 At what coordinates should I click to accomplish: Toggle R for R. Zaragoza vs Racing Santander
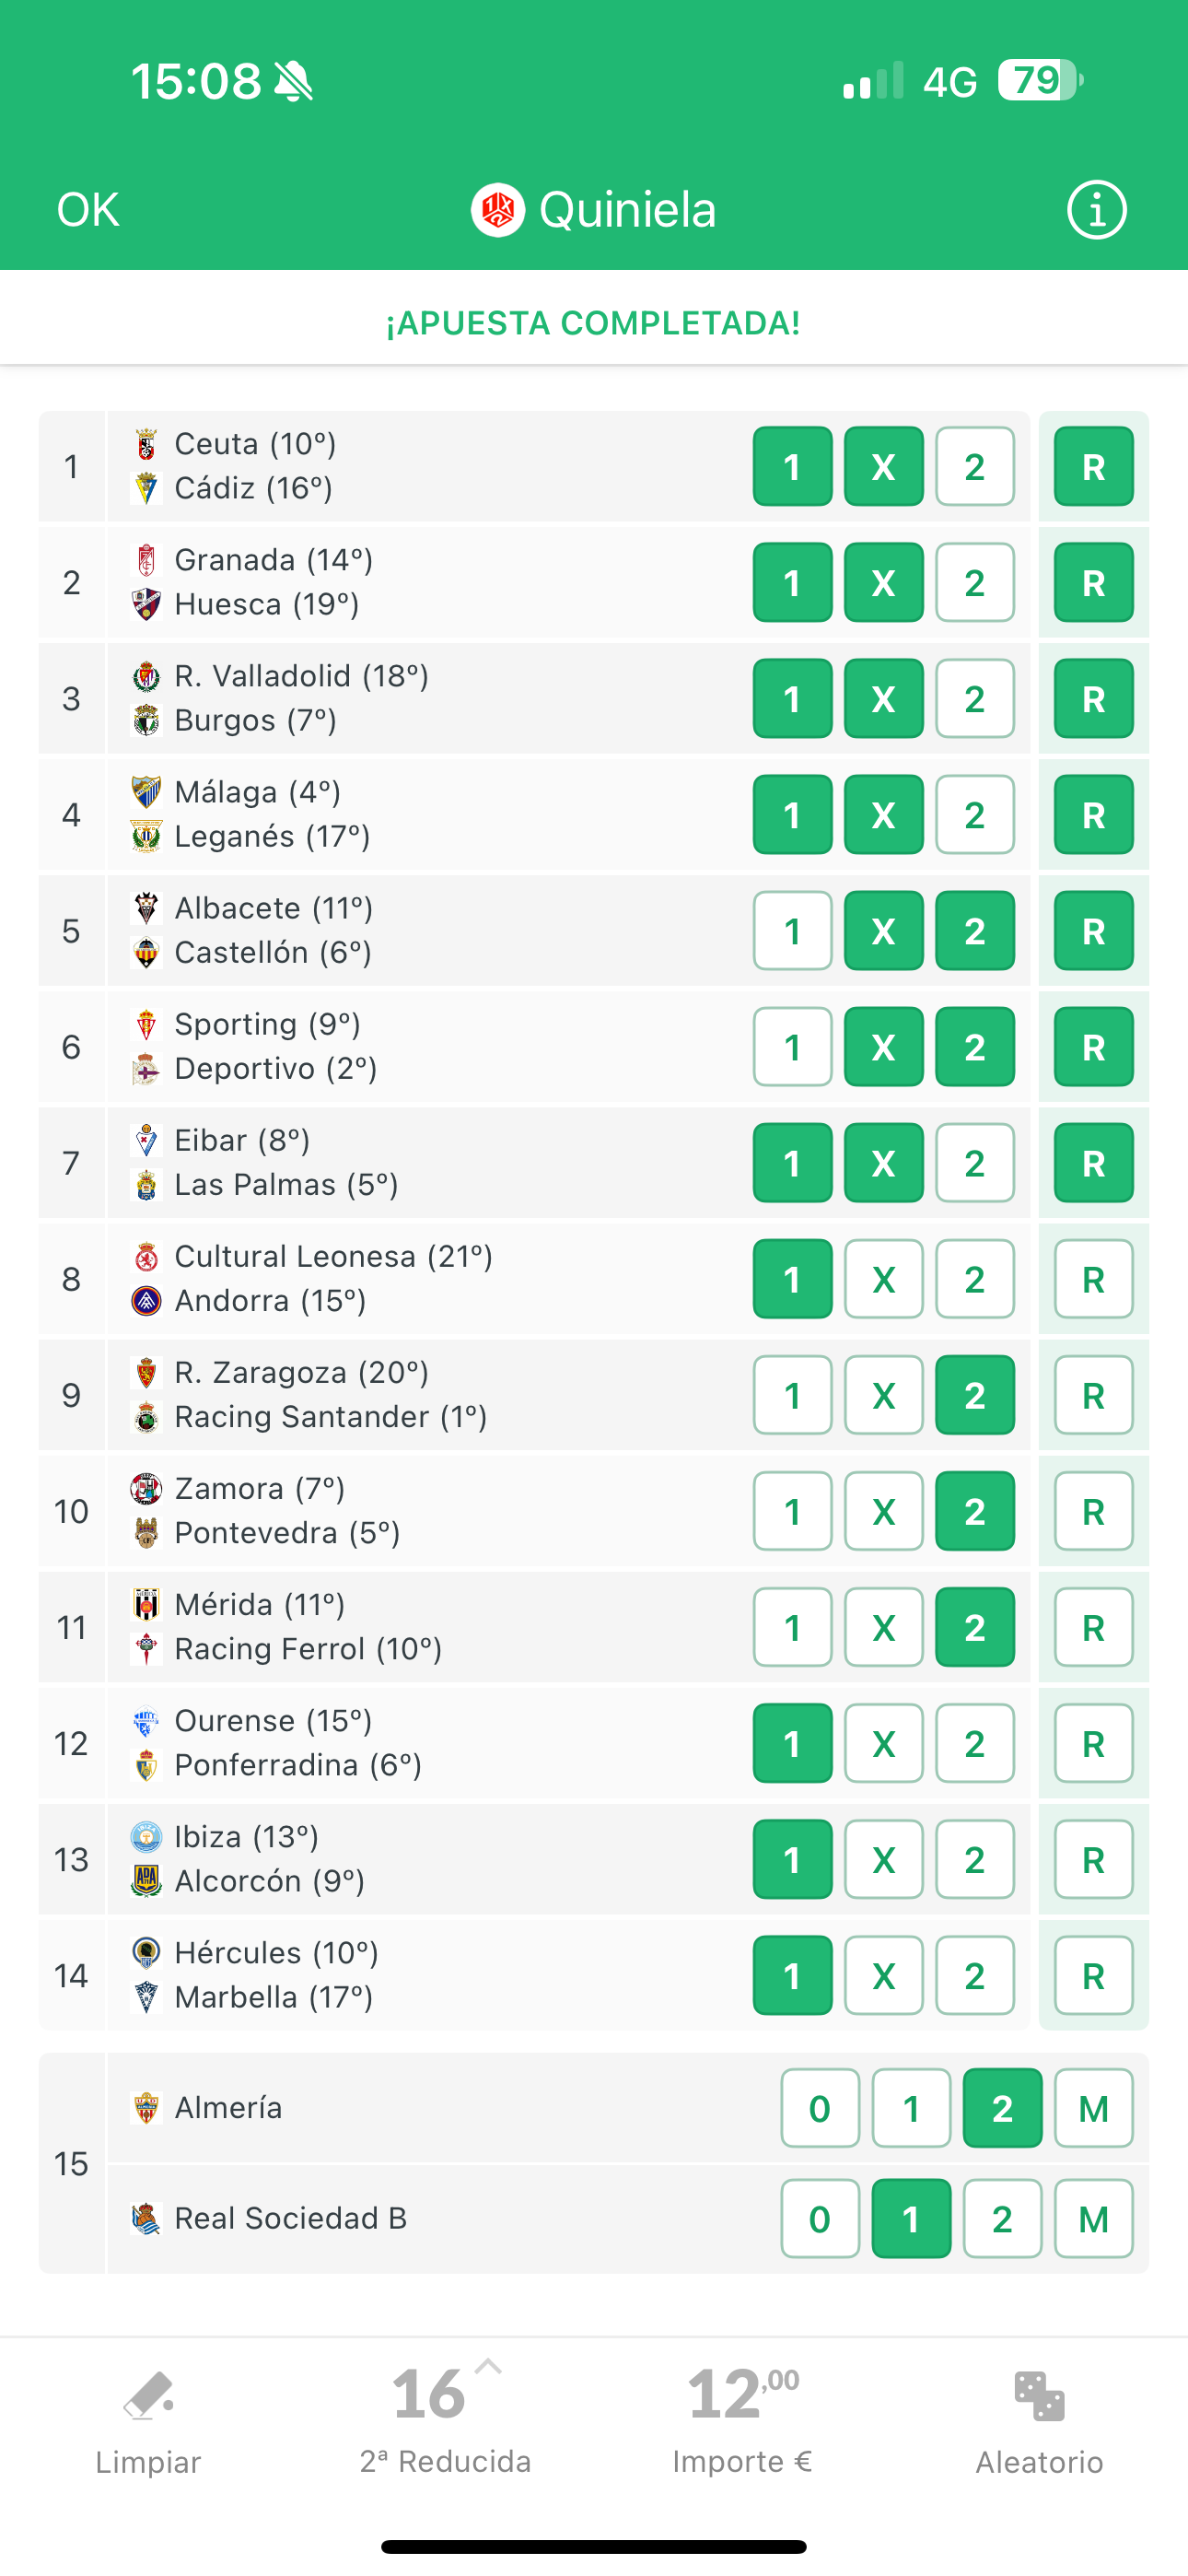(x=1093, y=1395)
